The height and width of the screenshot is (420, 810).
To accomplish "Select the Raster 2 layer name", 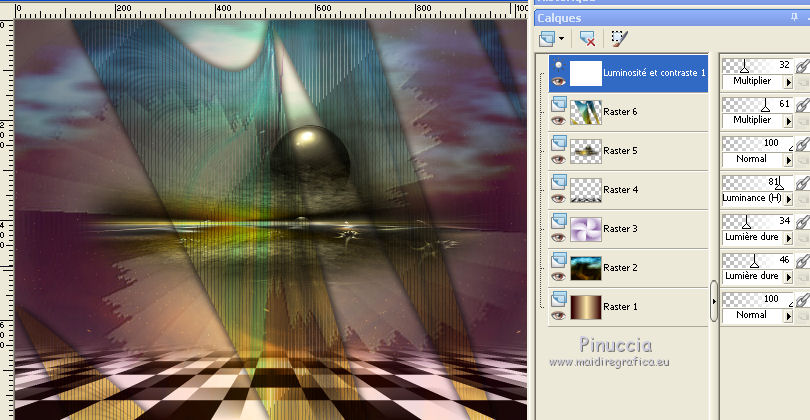I will 620,268.
